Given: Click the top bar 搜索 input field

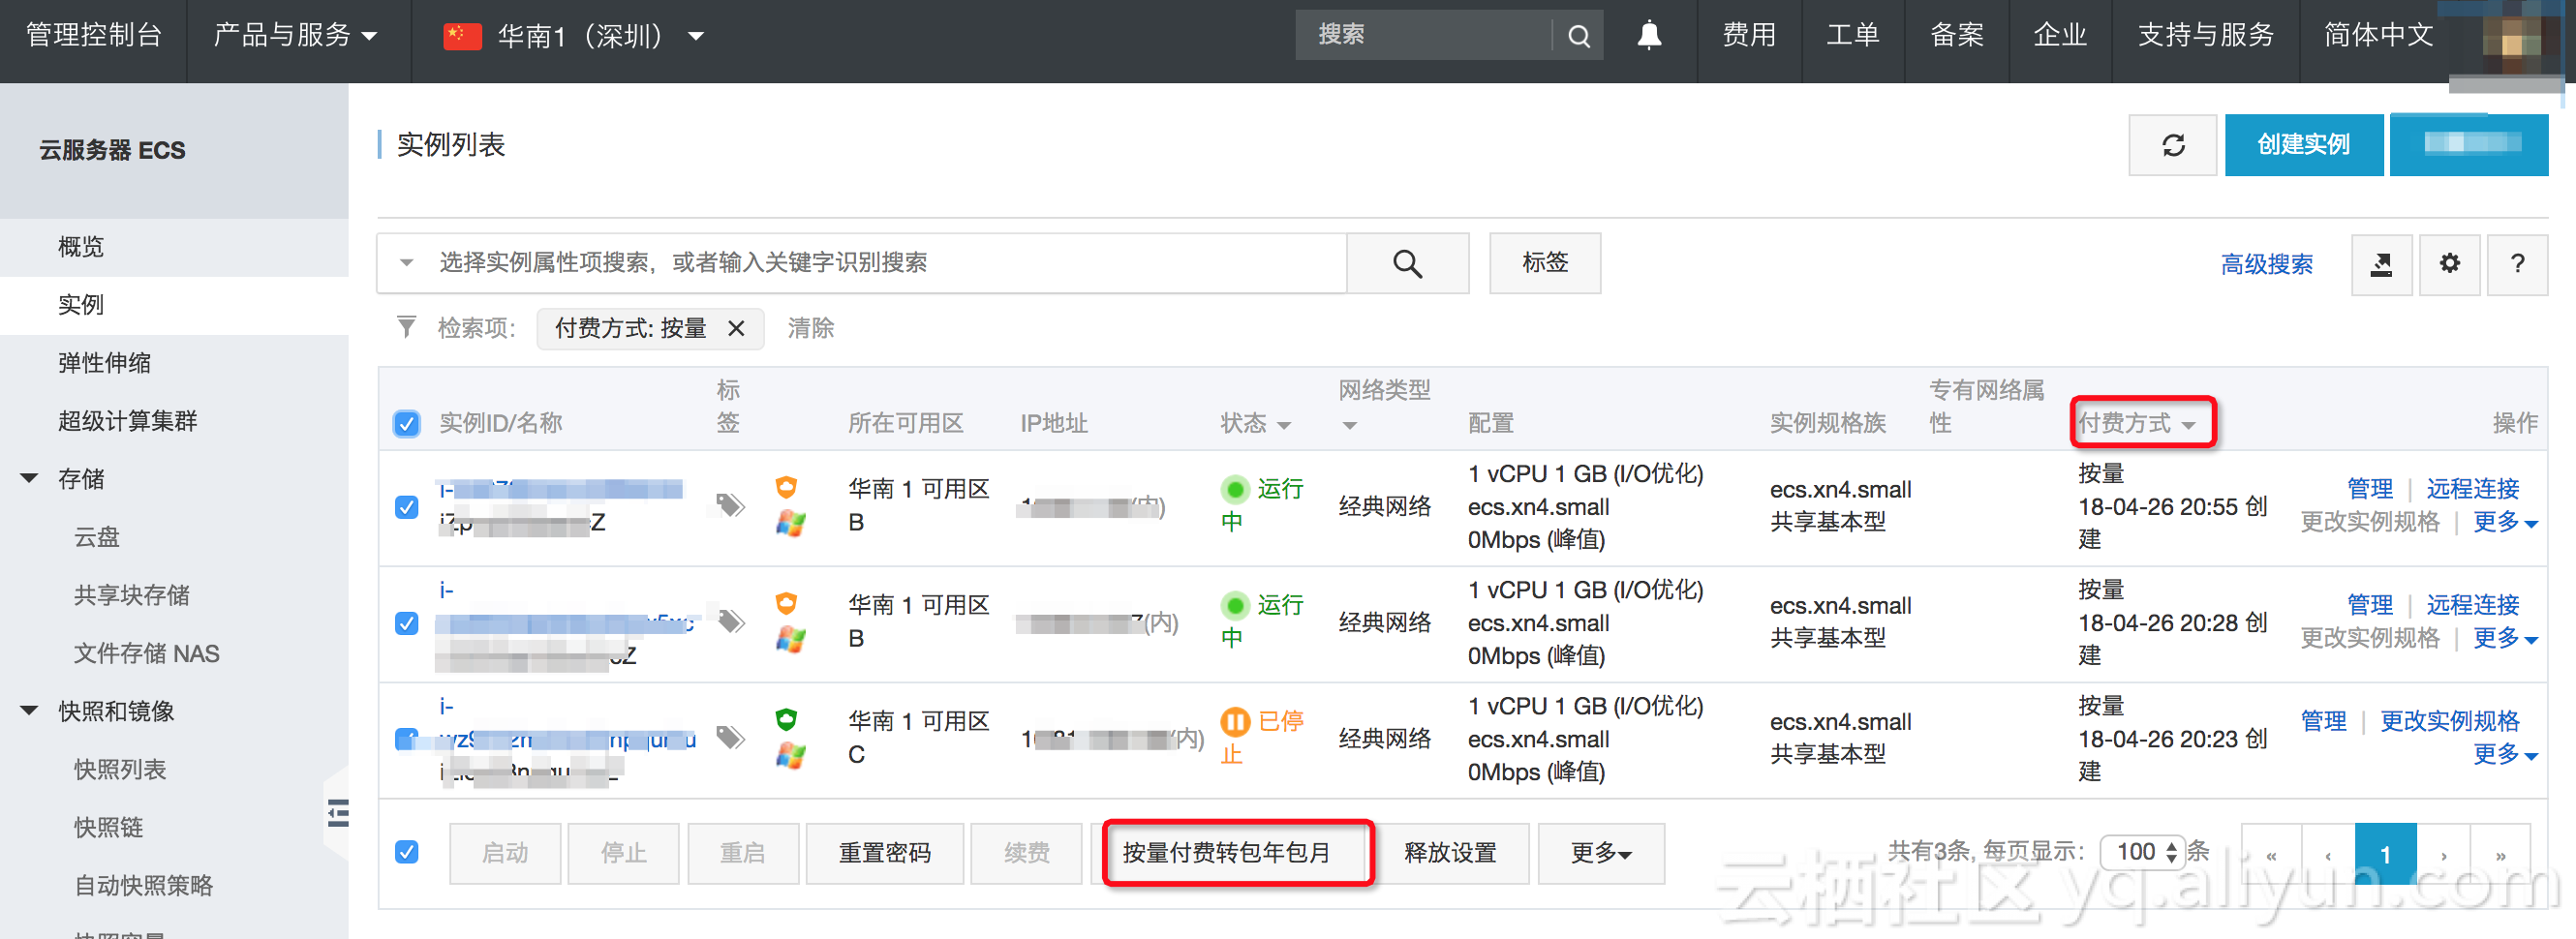Looking at the screenshot, I should (1424, 36).
